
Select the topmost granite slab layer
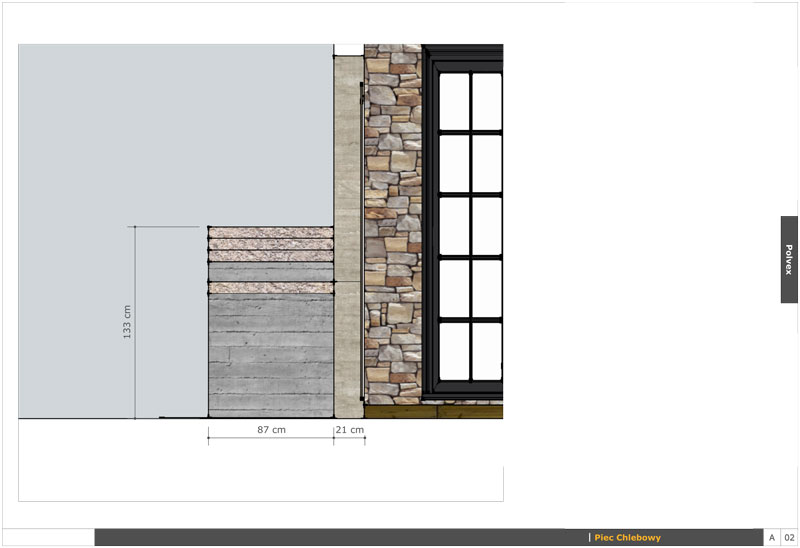[270, 233]
